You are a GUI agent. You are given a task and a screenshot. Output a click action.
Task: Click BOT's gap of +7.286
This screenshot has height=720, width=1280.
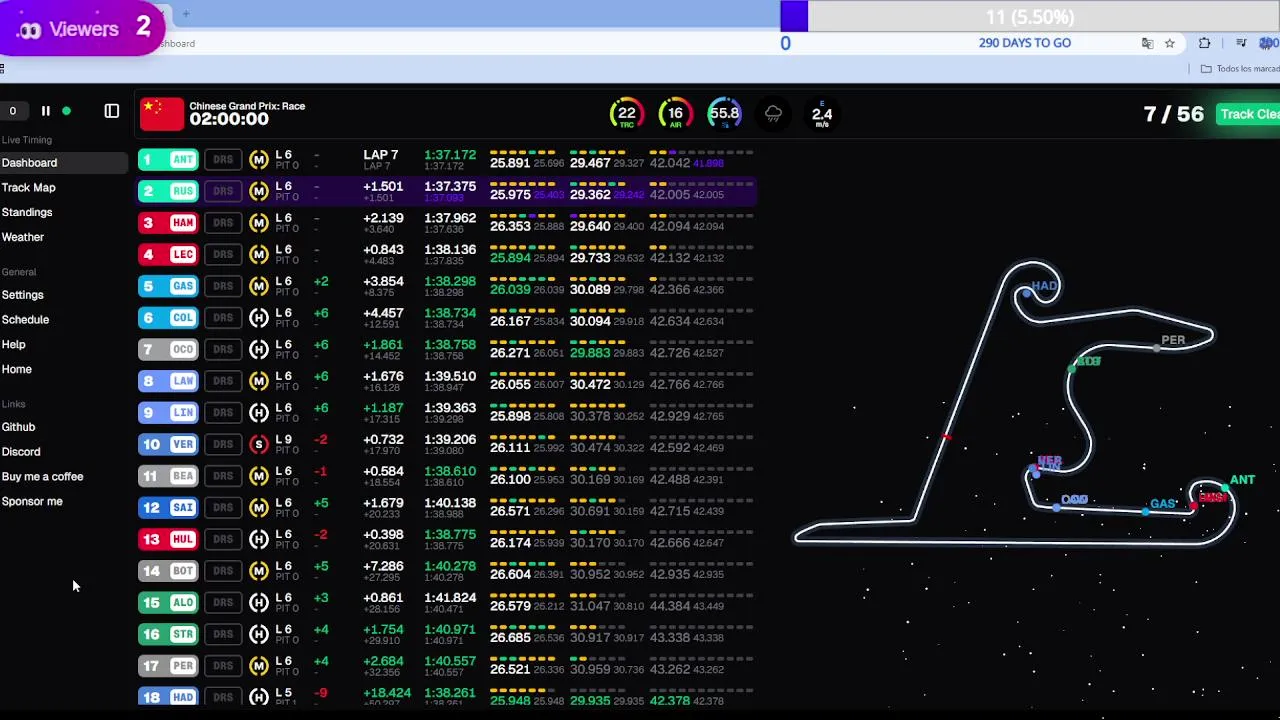click(383, 566)
